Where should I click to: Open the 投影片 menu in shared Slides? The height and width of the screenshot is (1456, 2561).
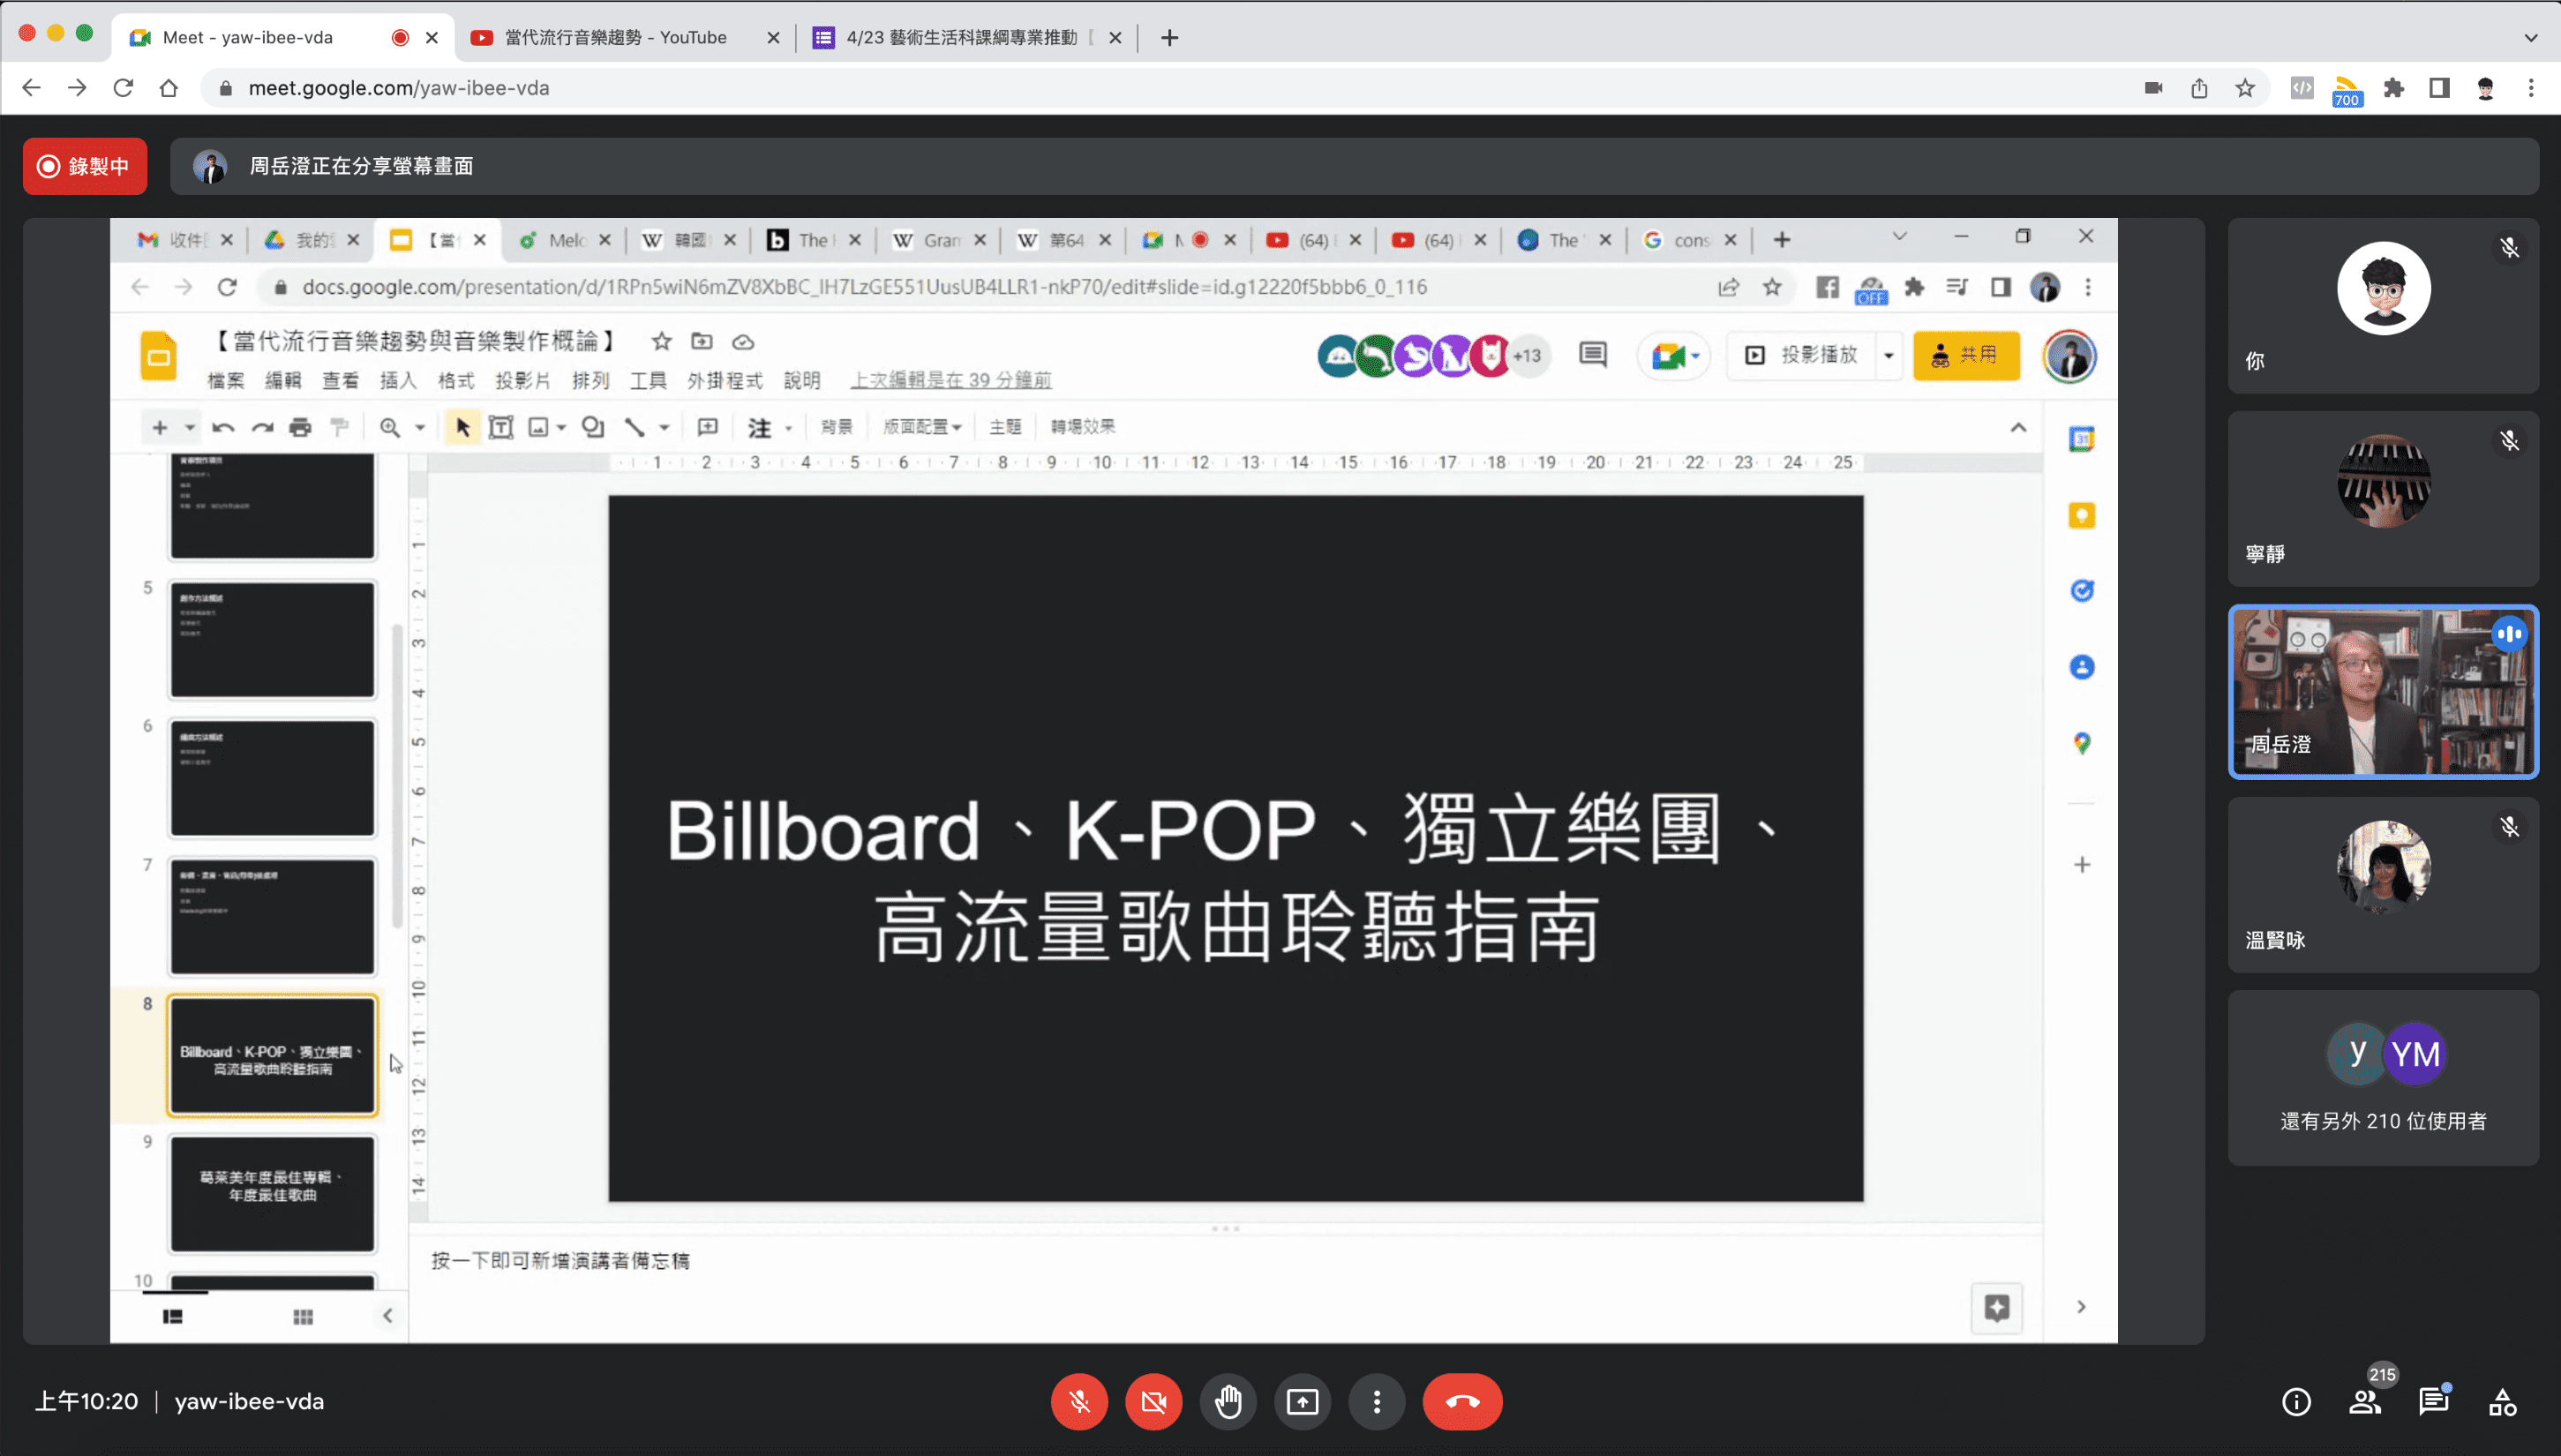(523, 380)
